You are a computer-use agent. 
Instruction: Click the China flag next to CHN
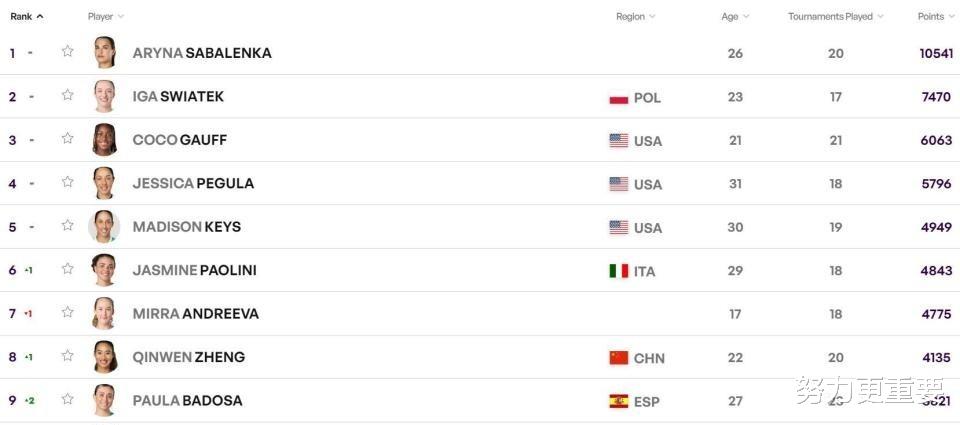[x=618, y=358]
